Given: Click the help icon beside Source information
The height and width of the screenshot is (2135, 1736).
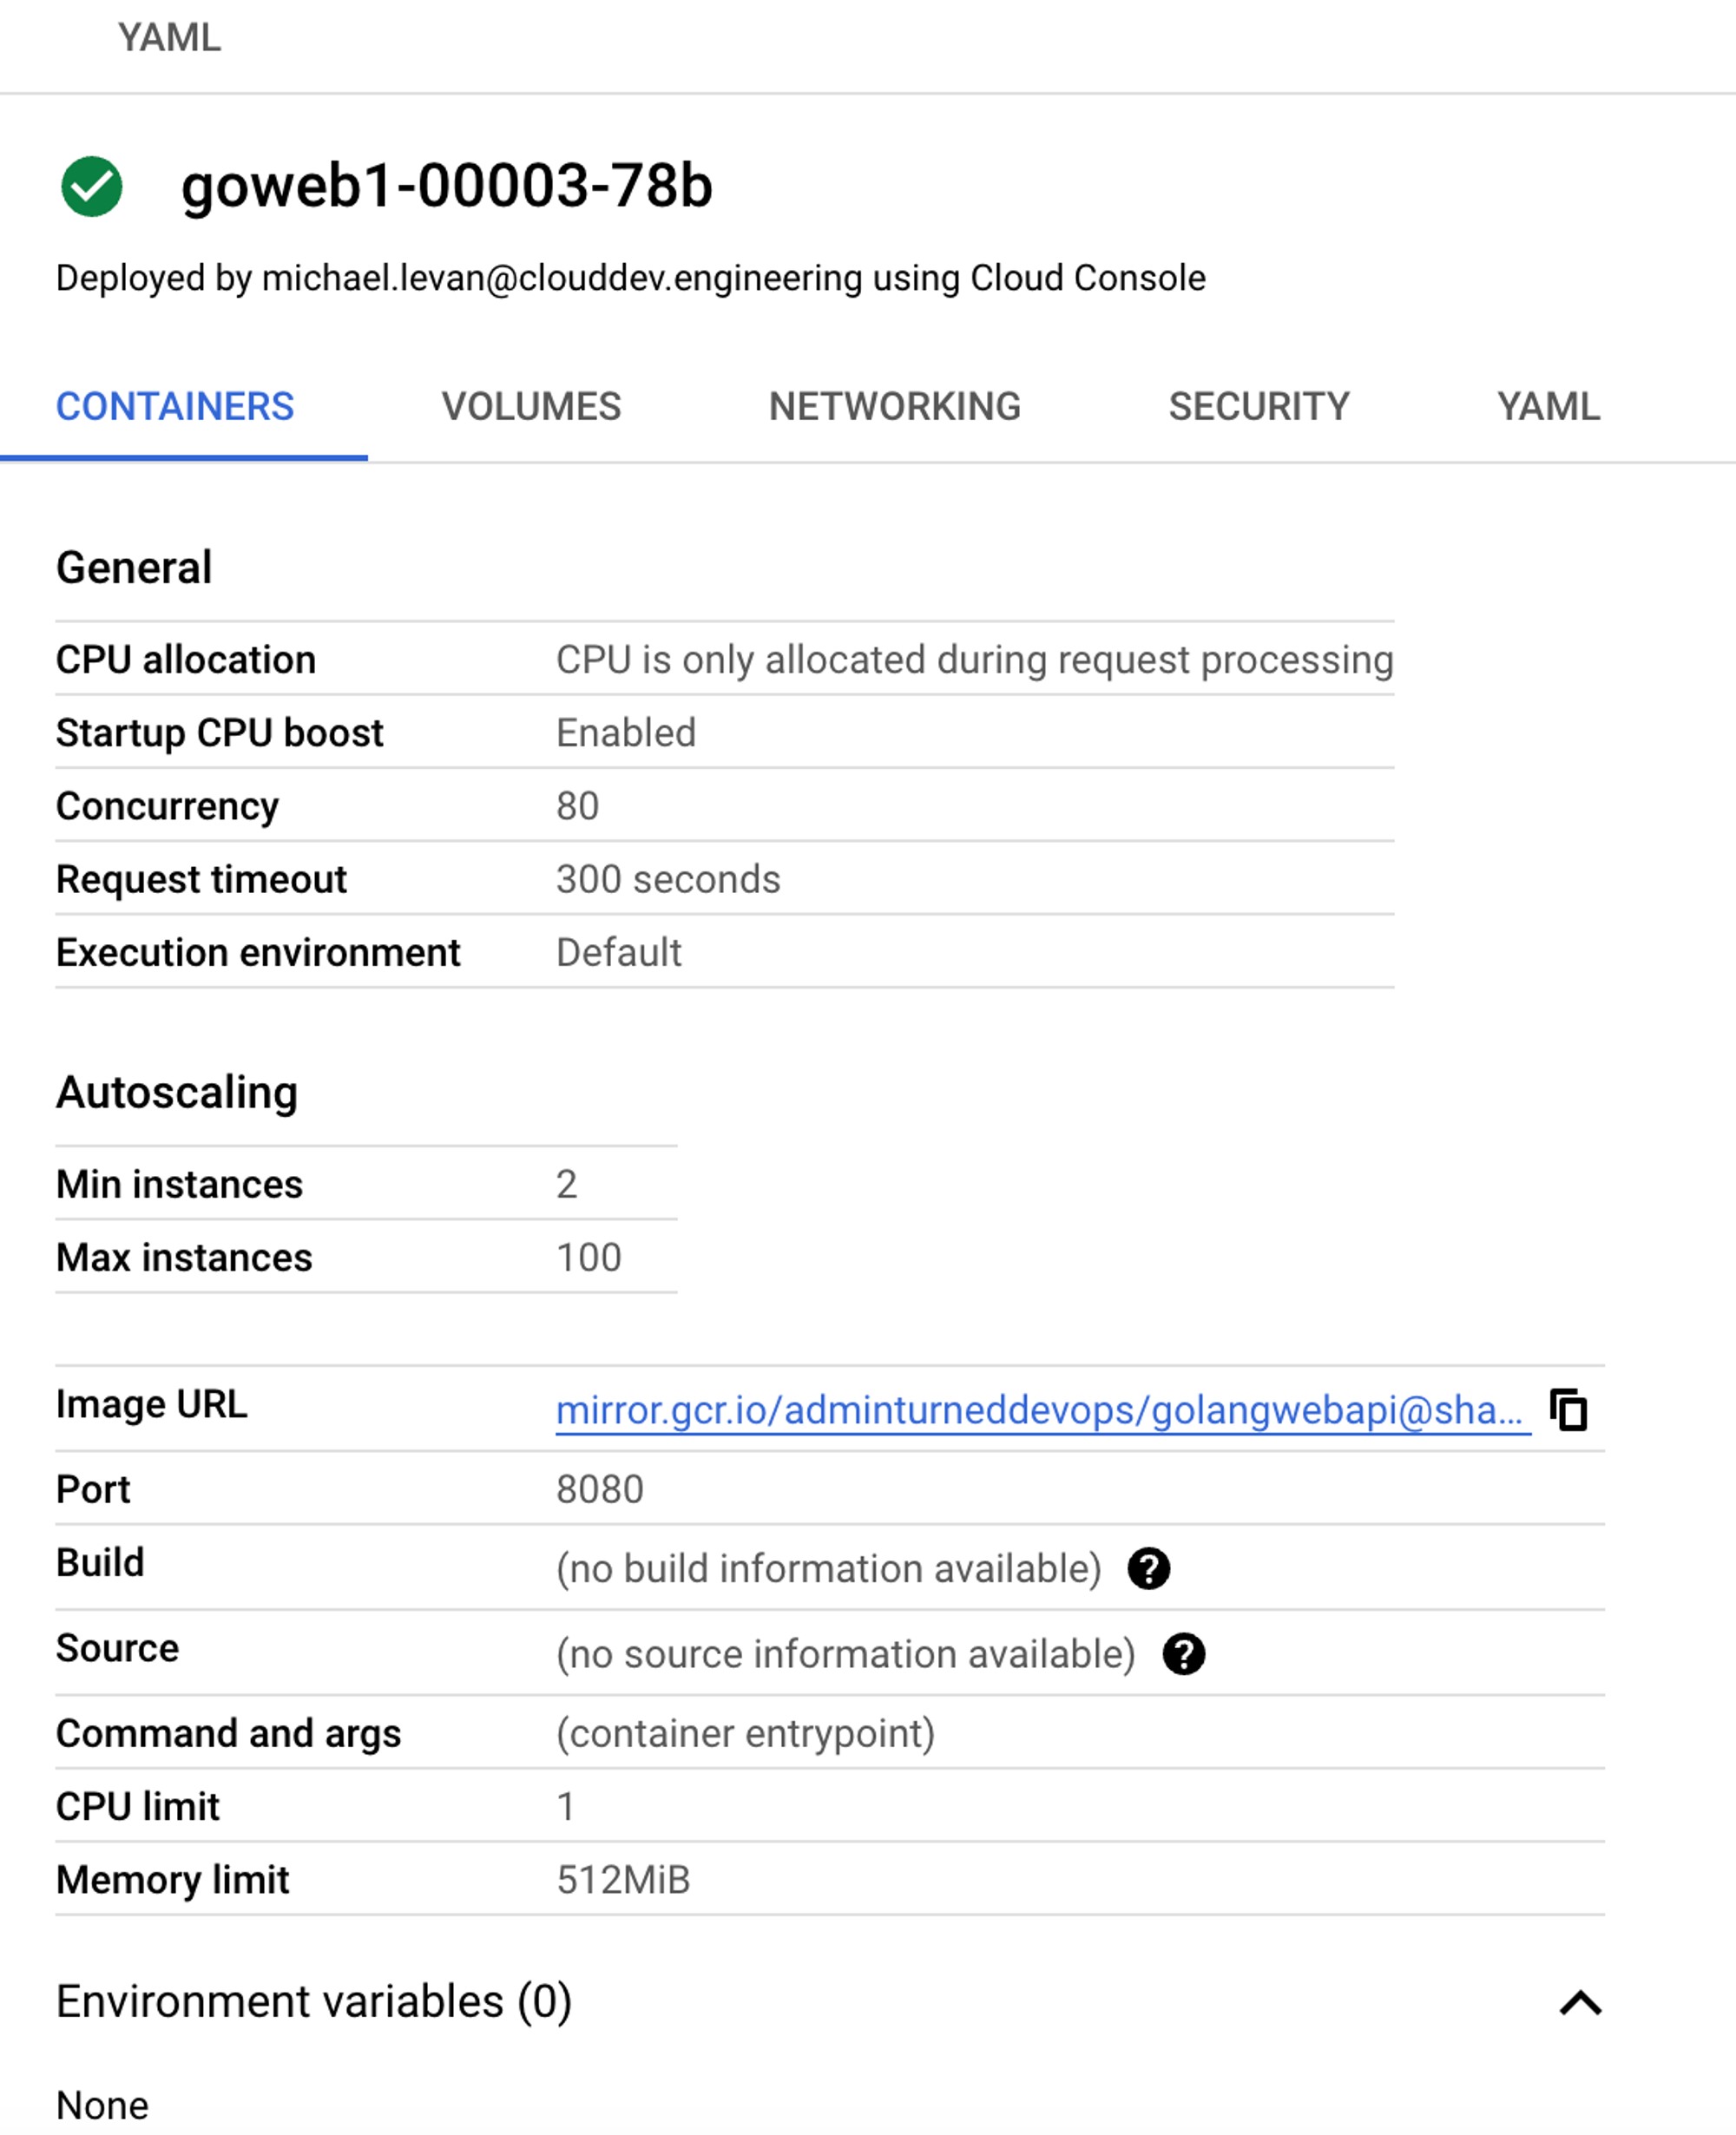Looking at the screenshot, I should coord(1183,1654).
